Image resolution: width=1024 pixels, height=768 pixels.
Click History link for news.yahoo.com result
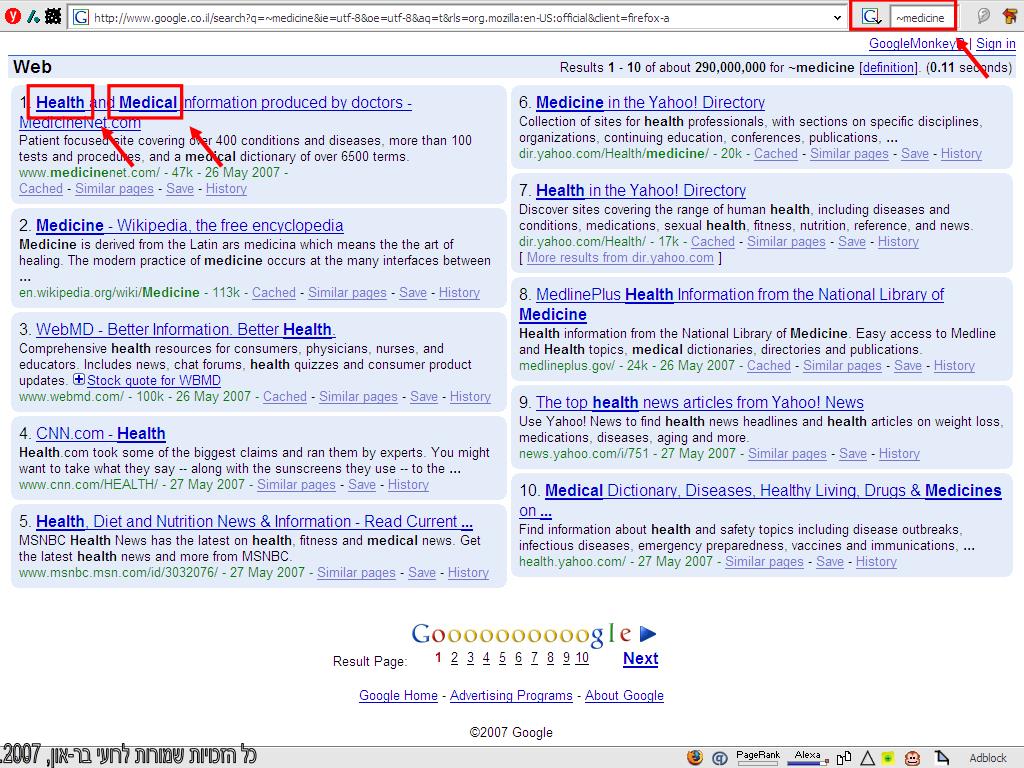pyautogui.click(x=899, y=454)
